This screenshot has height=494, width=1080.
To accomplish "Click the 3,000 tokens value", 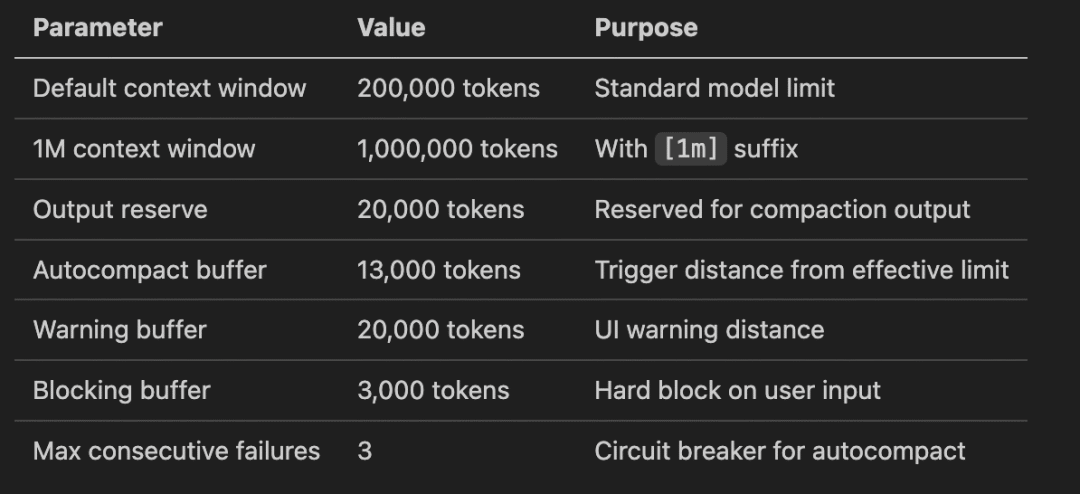I will point(433,391).
